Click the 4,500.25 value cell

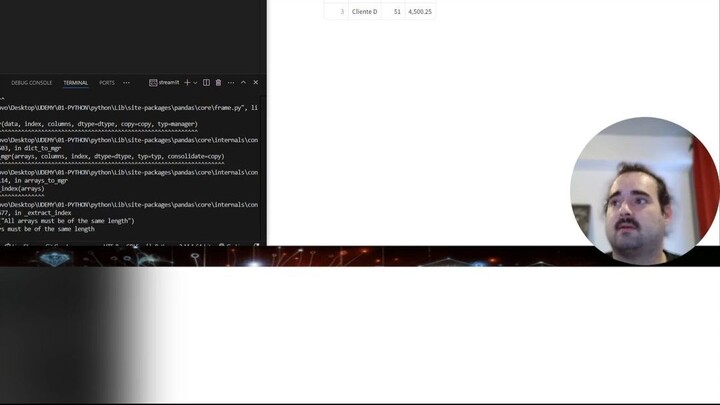[x=420, y=12]
